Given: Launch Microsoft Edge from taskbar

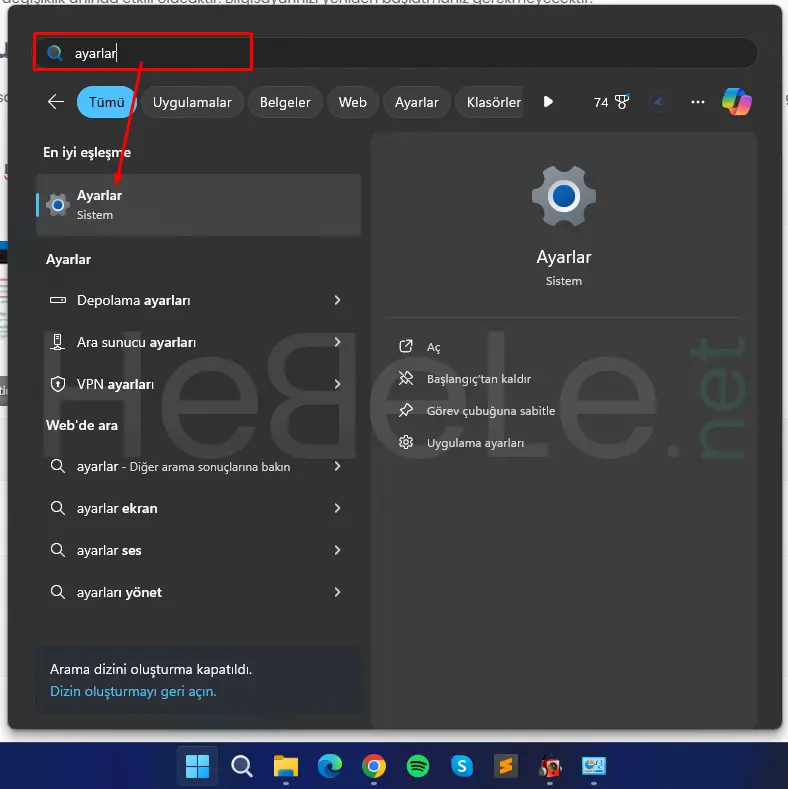Looking at the screenshot, I should pos(330,766).
